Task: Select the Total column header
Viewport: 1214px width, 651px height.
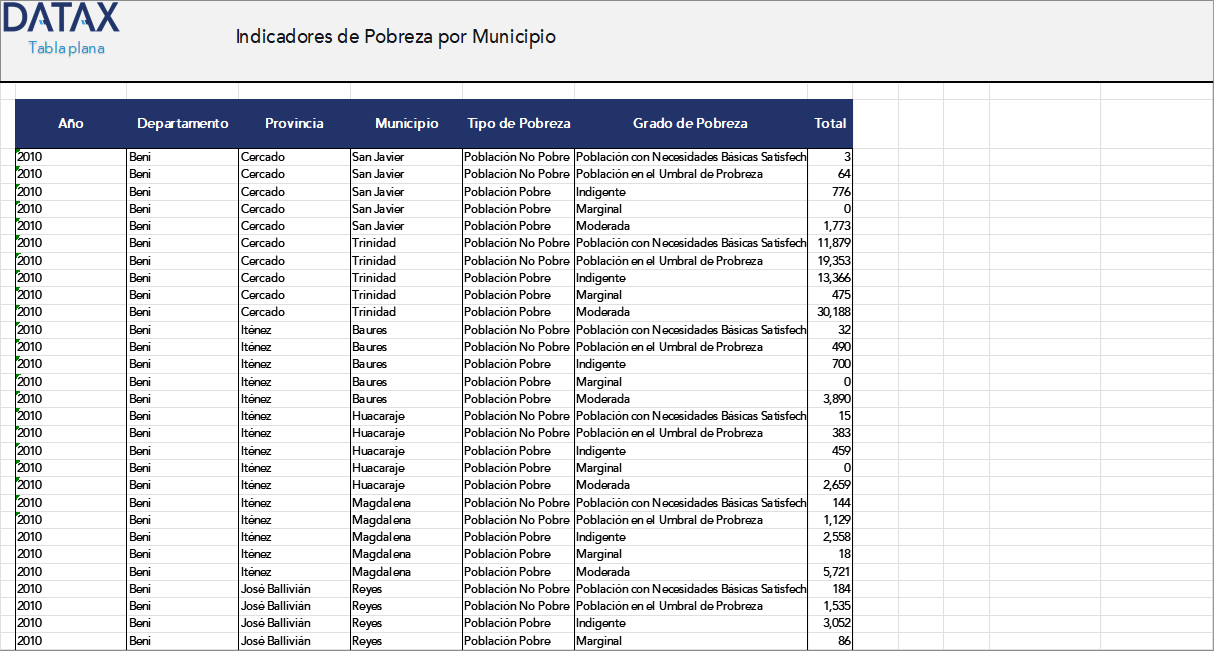Action: click(830, 123)
